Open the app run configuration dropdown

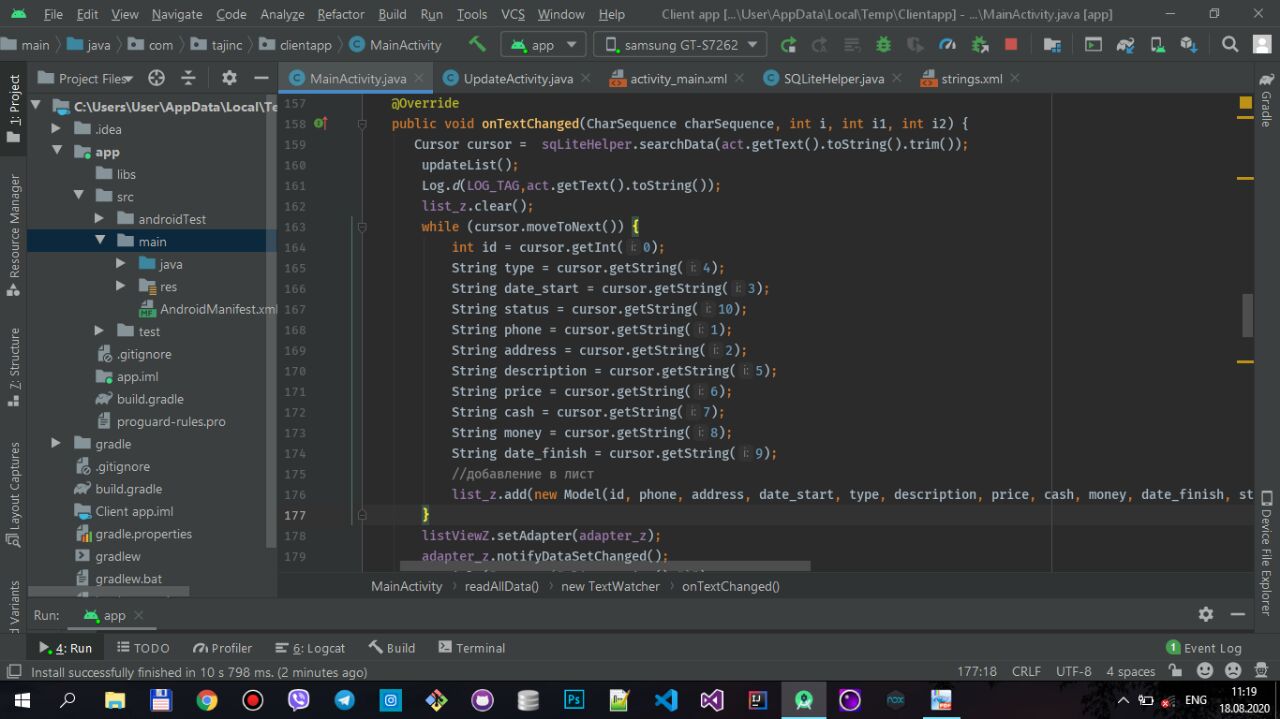pos(543,45)
